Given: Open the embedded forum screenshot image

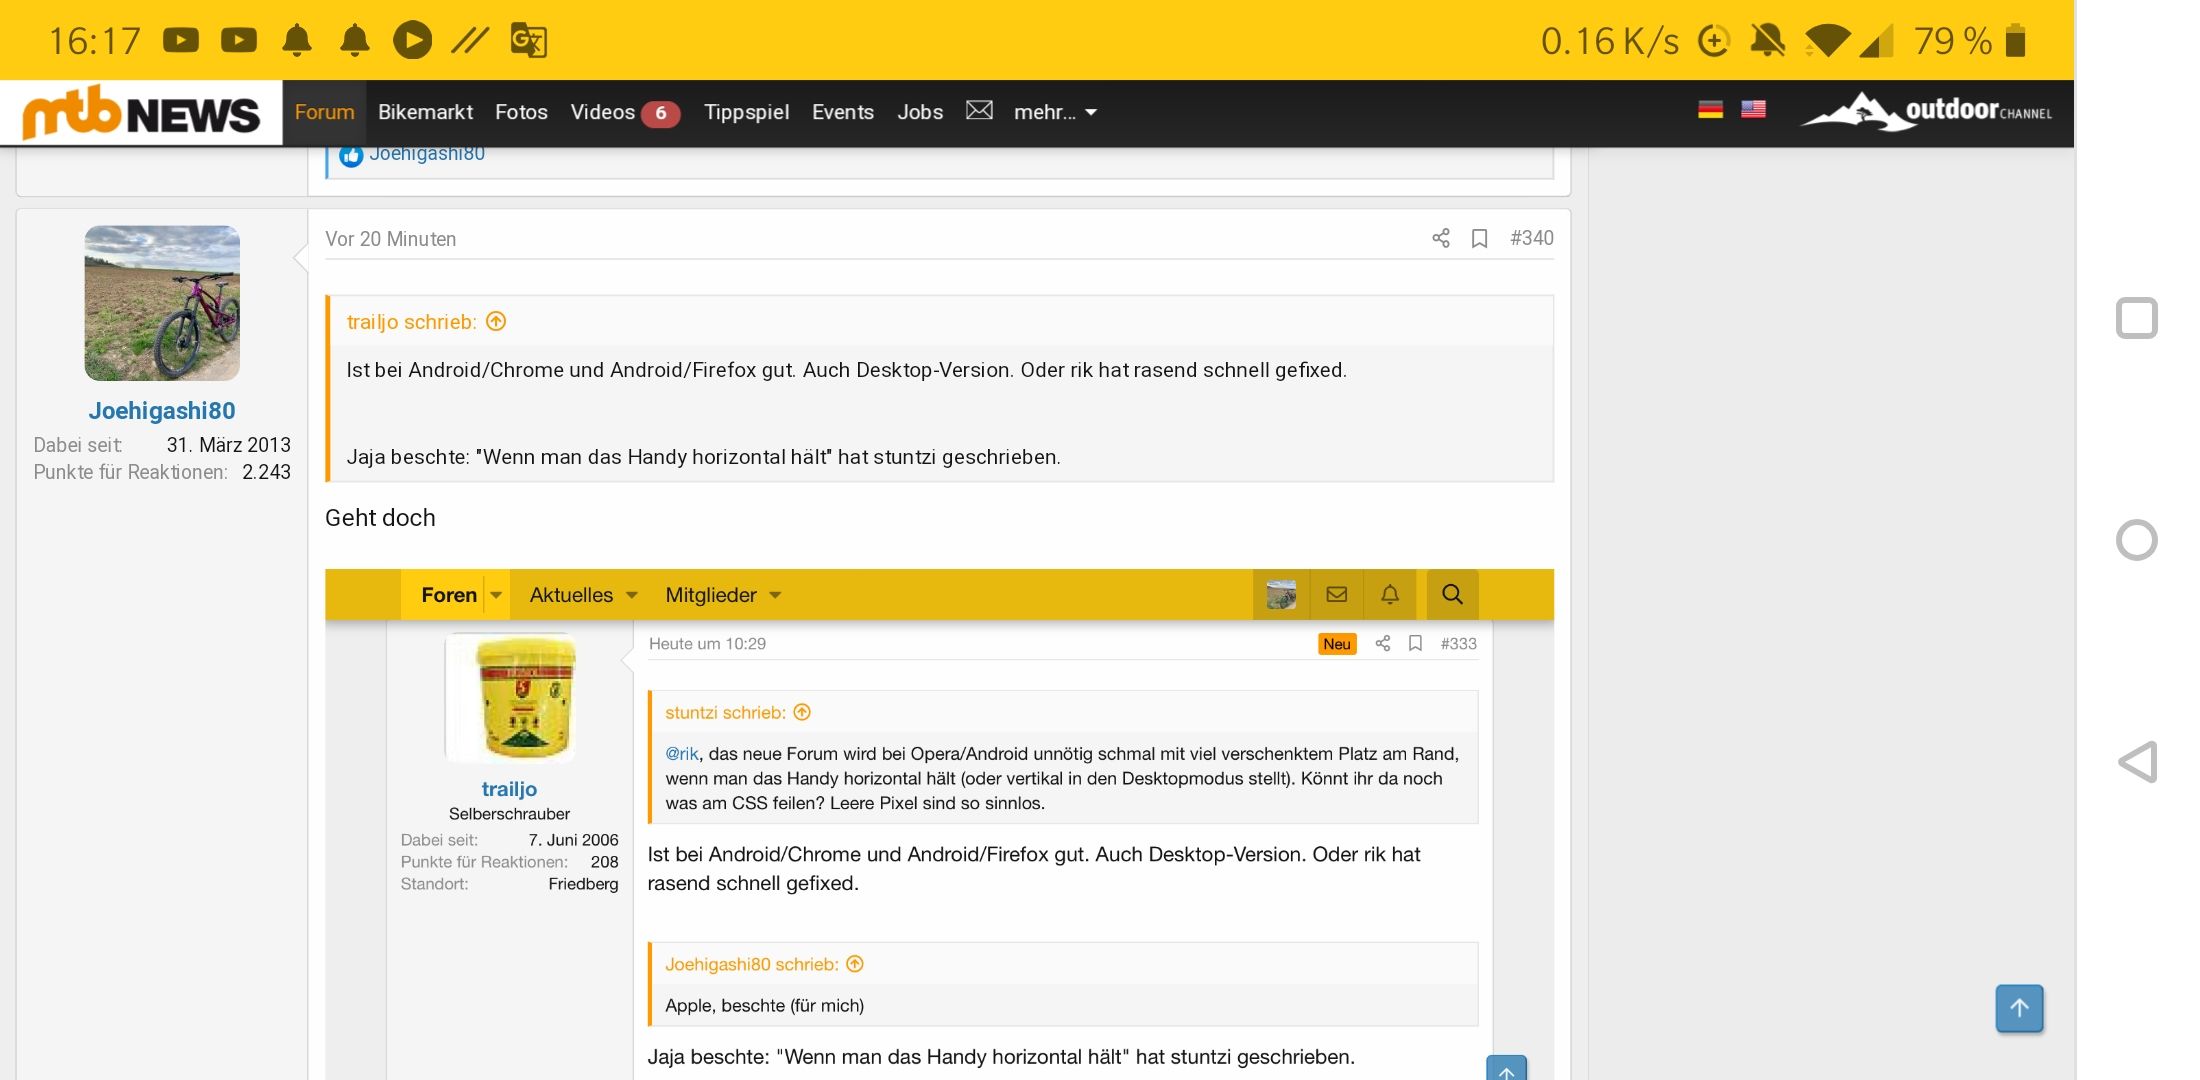Looking at the screenshot, I should (939, 820).
